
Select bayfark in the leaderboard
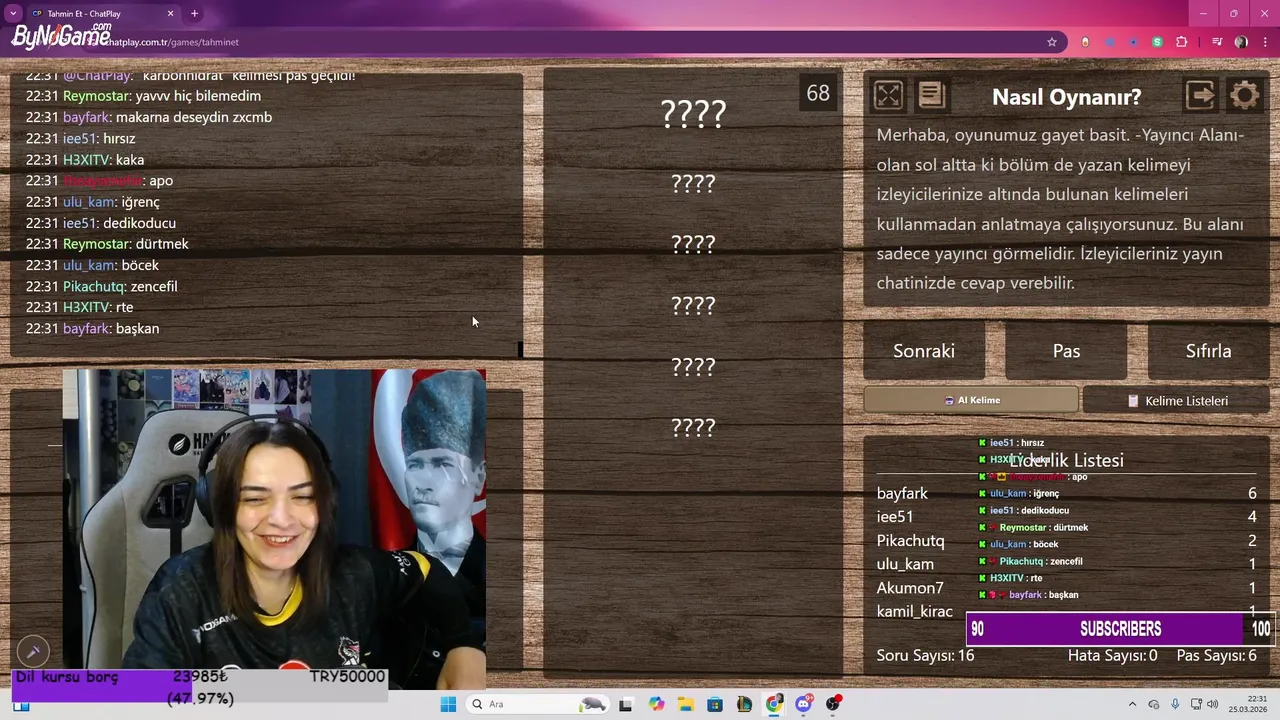tap(902, 493)
